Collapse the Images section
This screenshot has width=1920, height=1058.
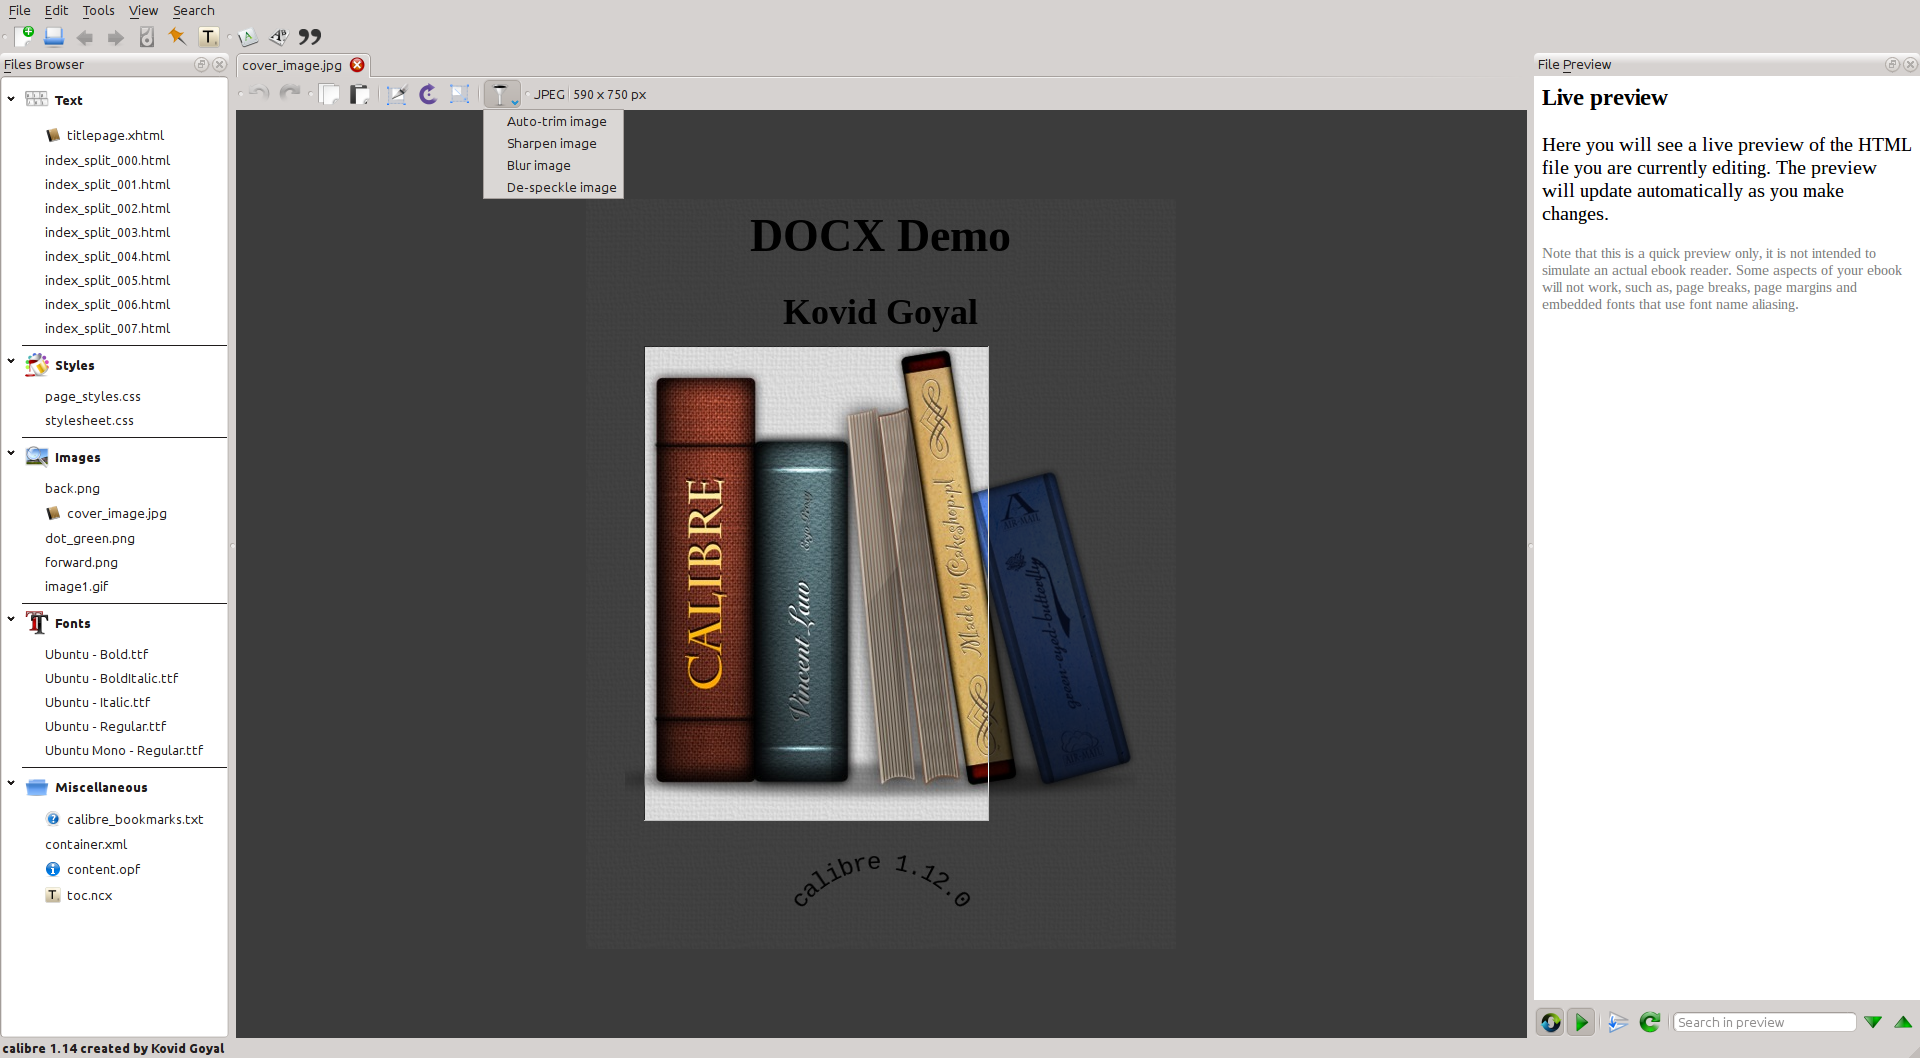pyautogui.click(x=11, y=454)
